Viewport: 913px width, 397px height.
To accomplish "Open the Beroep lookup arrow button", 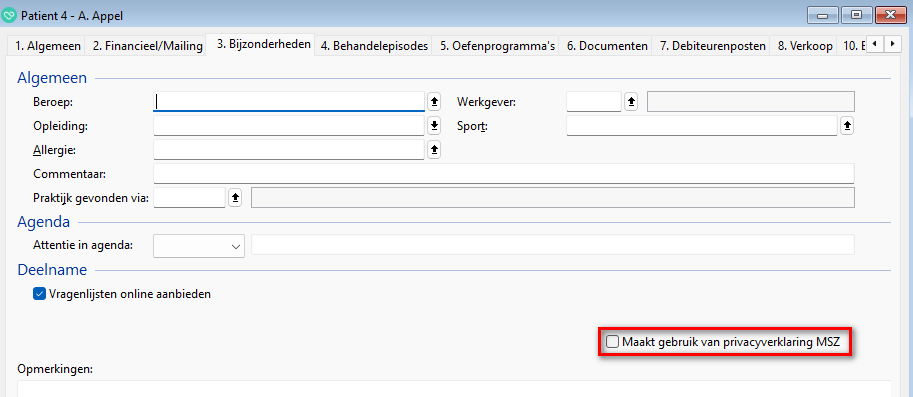I will pyautogui.click(x=434, y=102).
